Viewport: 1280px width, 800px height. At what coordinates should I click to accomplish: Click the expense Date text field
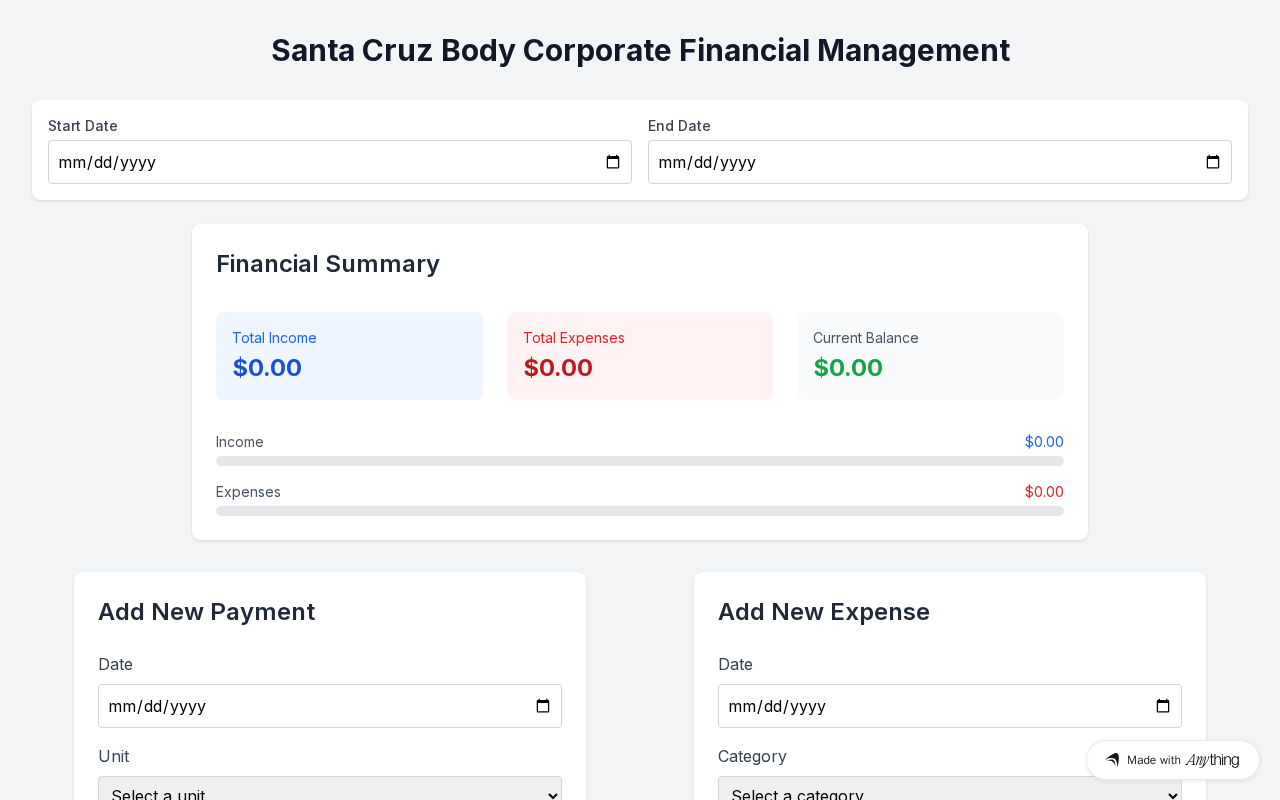click(930, 706)
